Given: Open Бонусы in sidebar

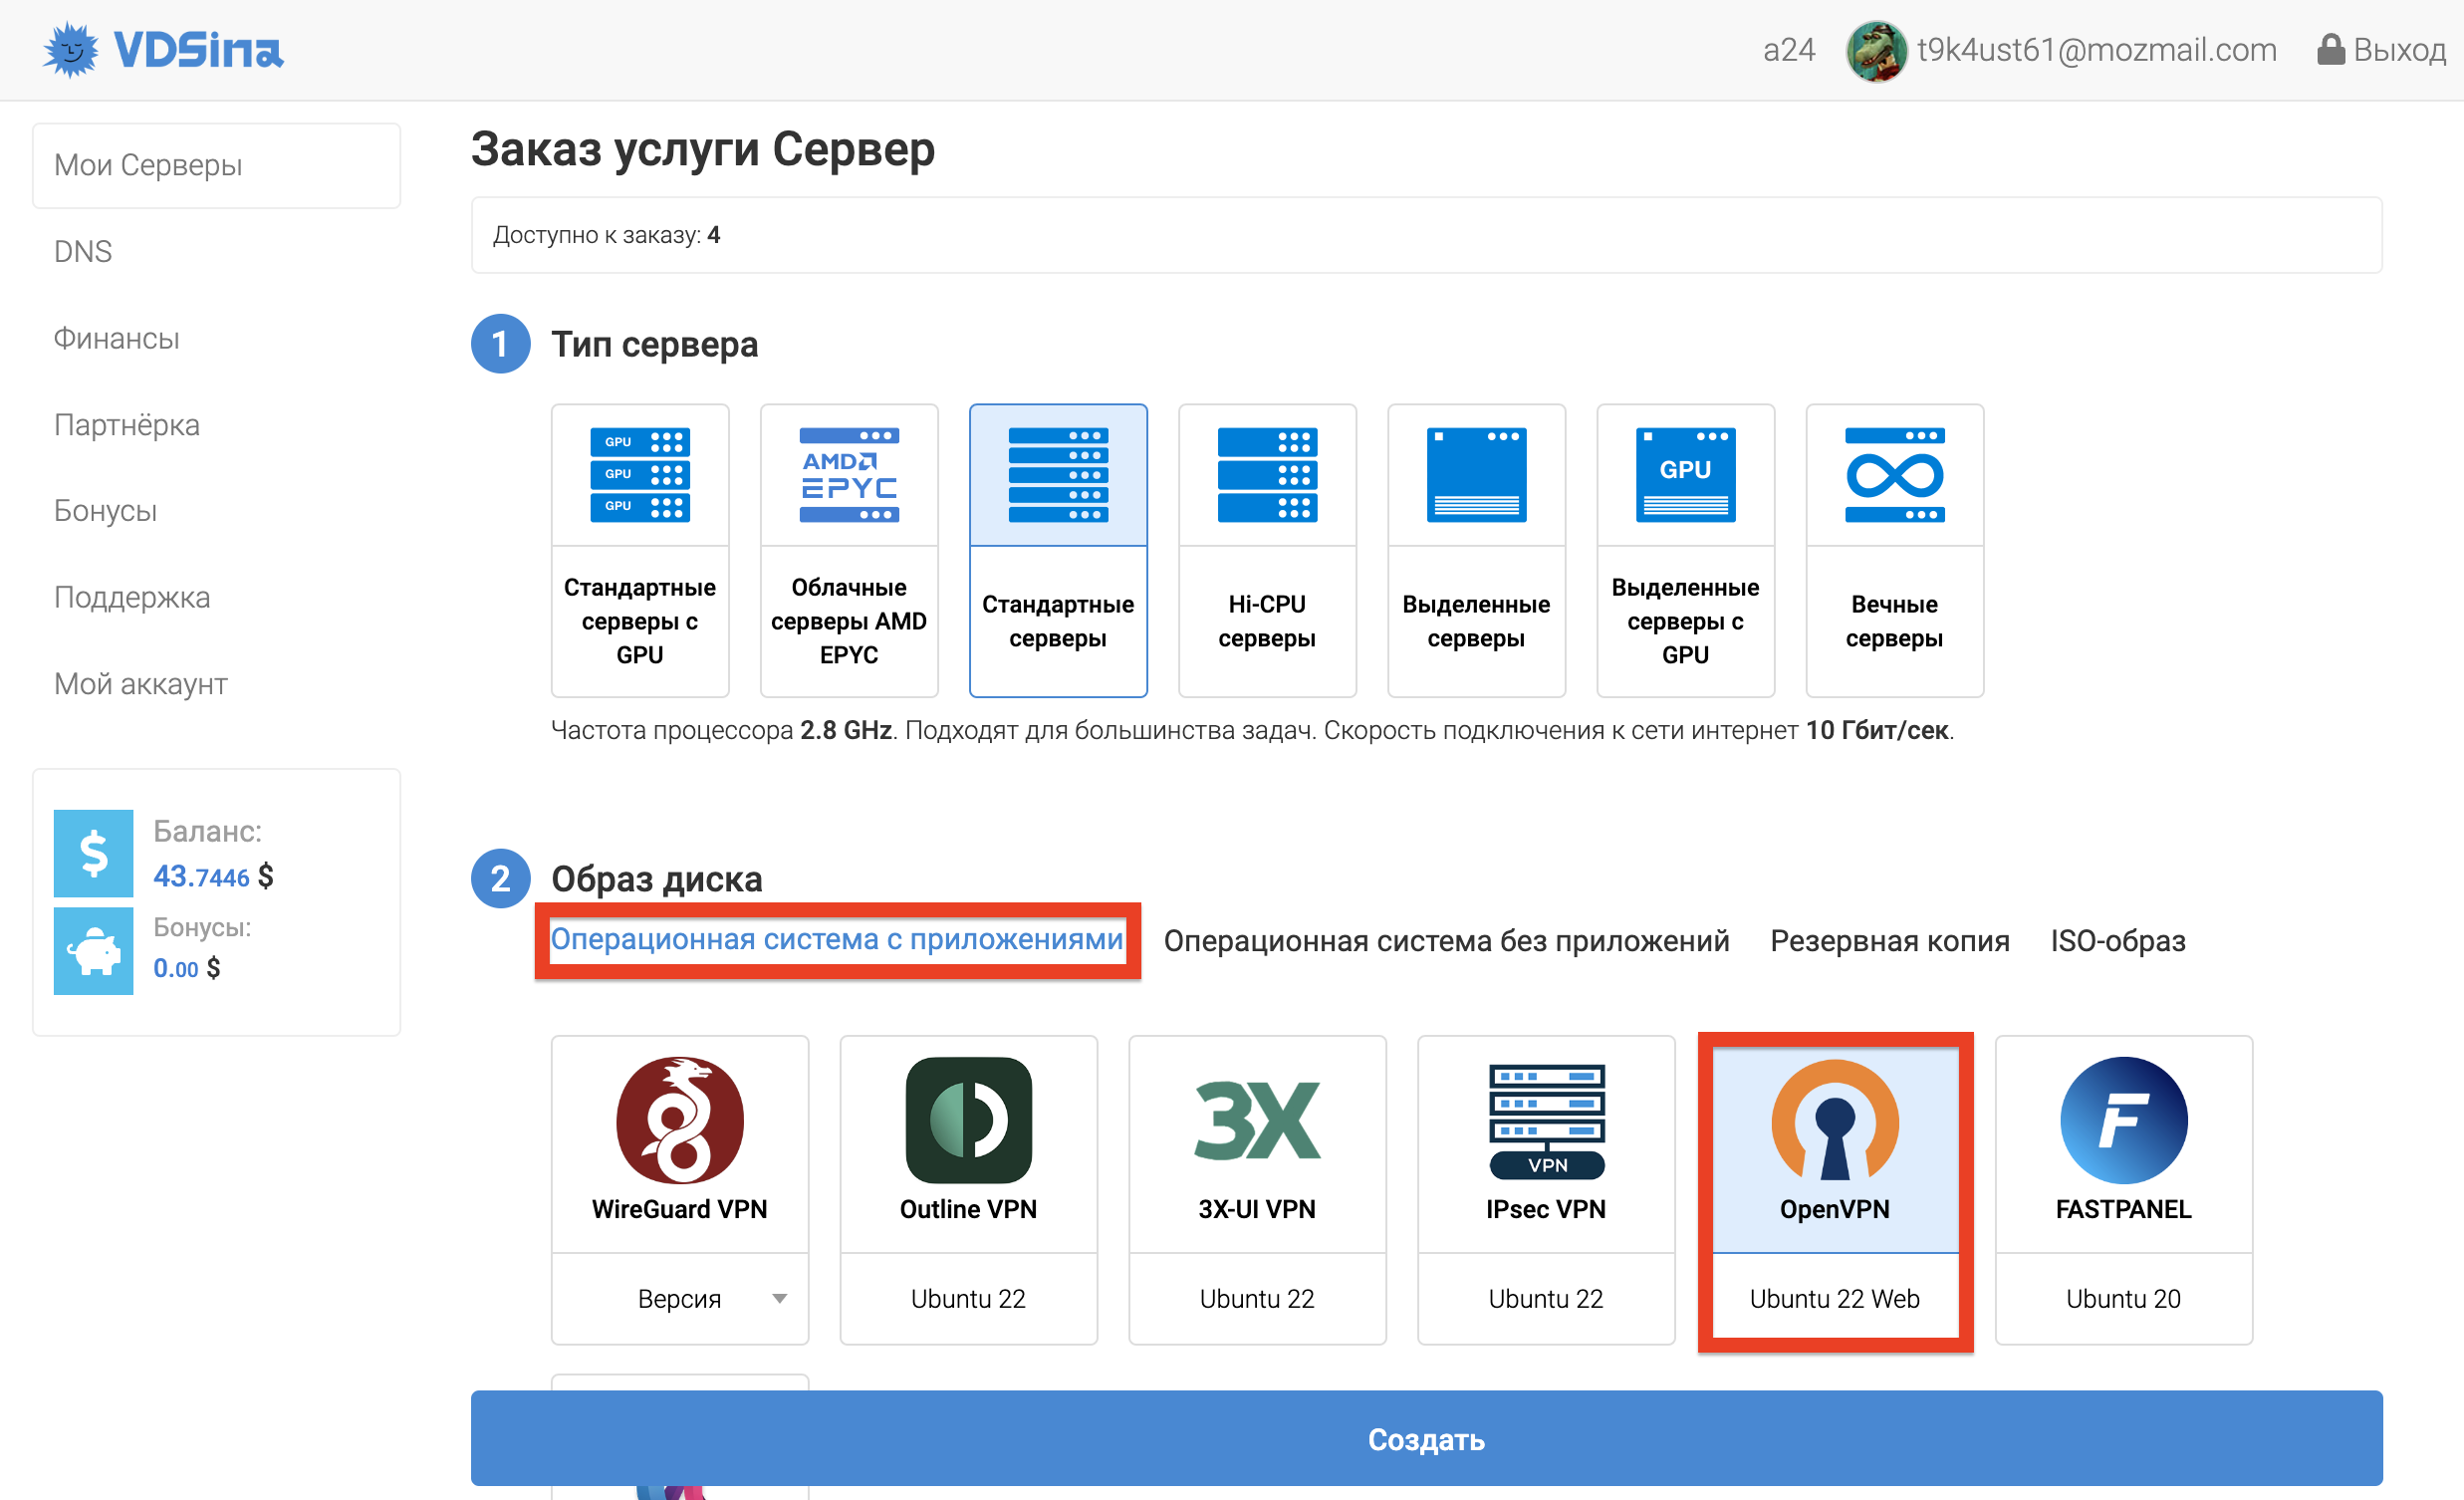Looking at the screenshot, I should (x=105, y=511).
